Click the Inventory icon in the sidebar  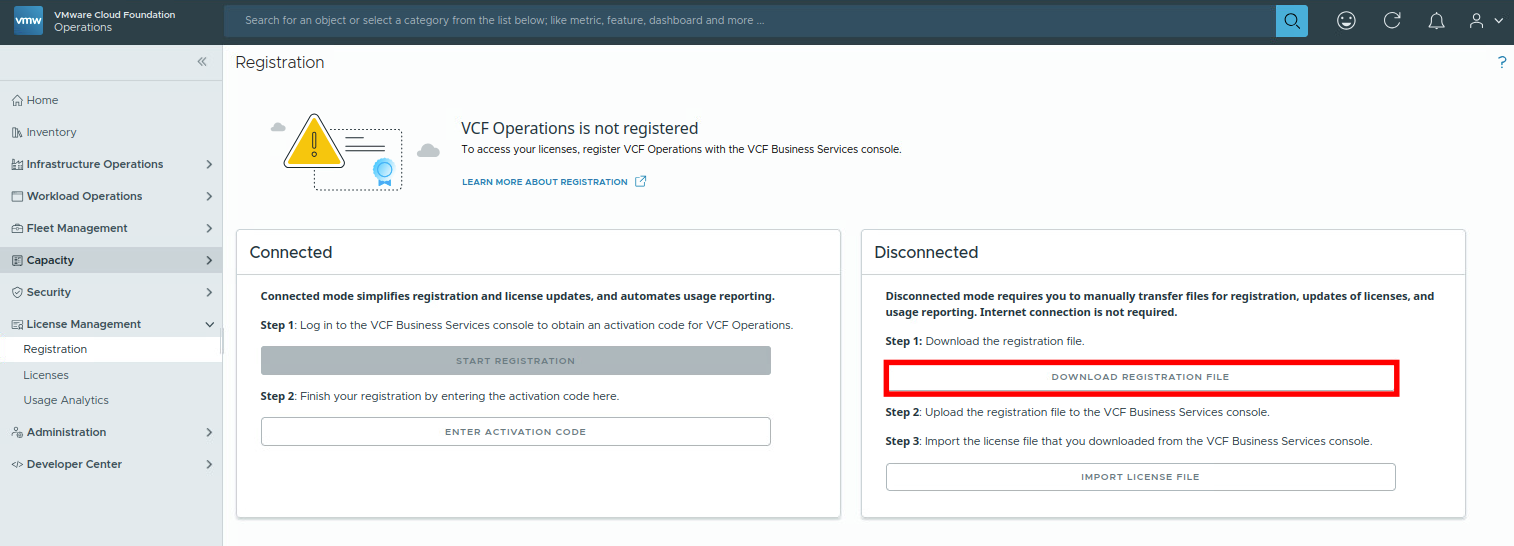pyautogui.click(x=17, y=132)
